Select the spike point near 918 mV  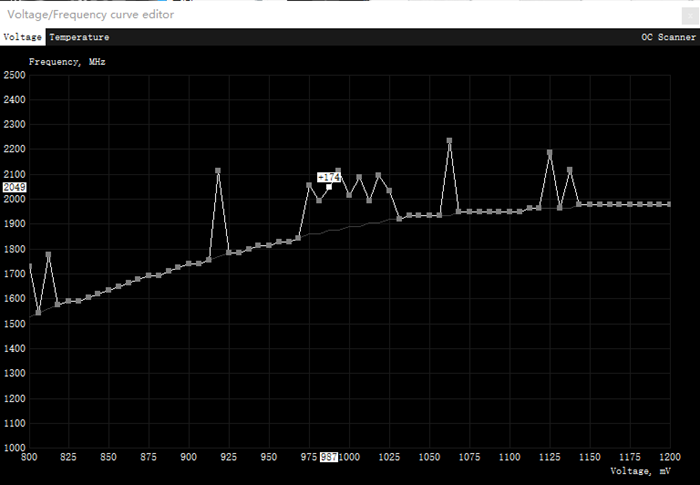point(218,171)
